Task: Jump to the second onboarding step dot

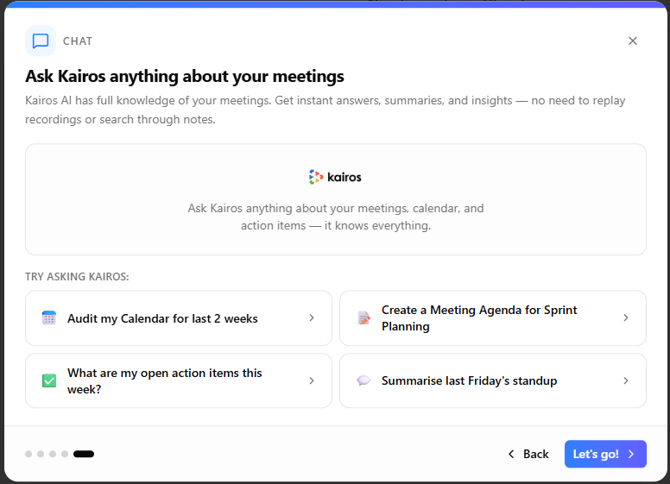Action: coord(41,454)
